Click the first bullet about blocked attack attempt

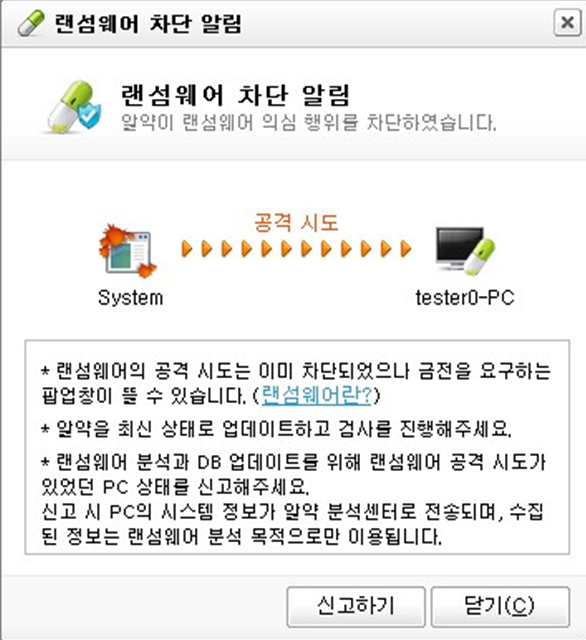pyautogui.click(x=296, y=383)
